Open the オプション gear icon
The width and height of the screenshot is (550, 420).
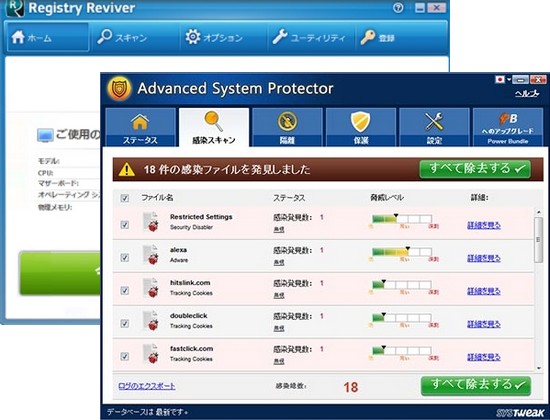(x=193, y=36)
